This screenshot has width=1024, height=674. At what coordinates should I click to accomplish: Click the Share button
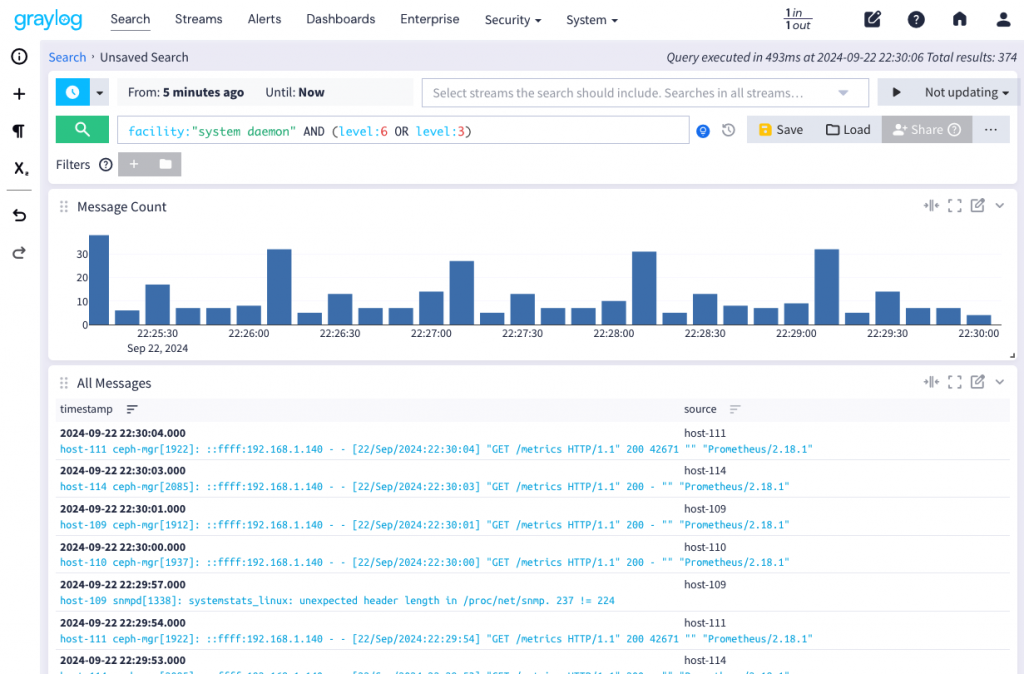(927, 129)
